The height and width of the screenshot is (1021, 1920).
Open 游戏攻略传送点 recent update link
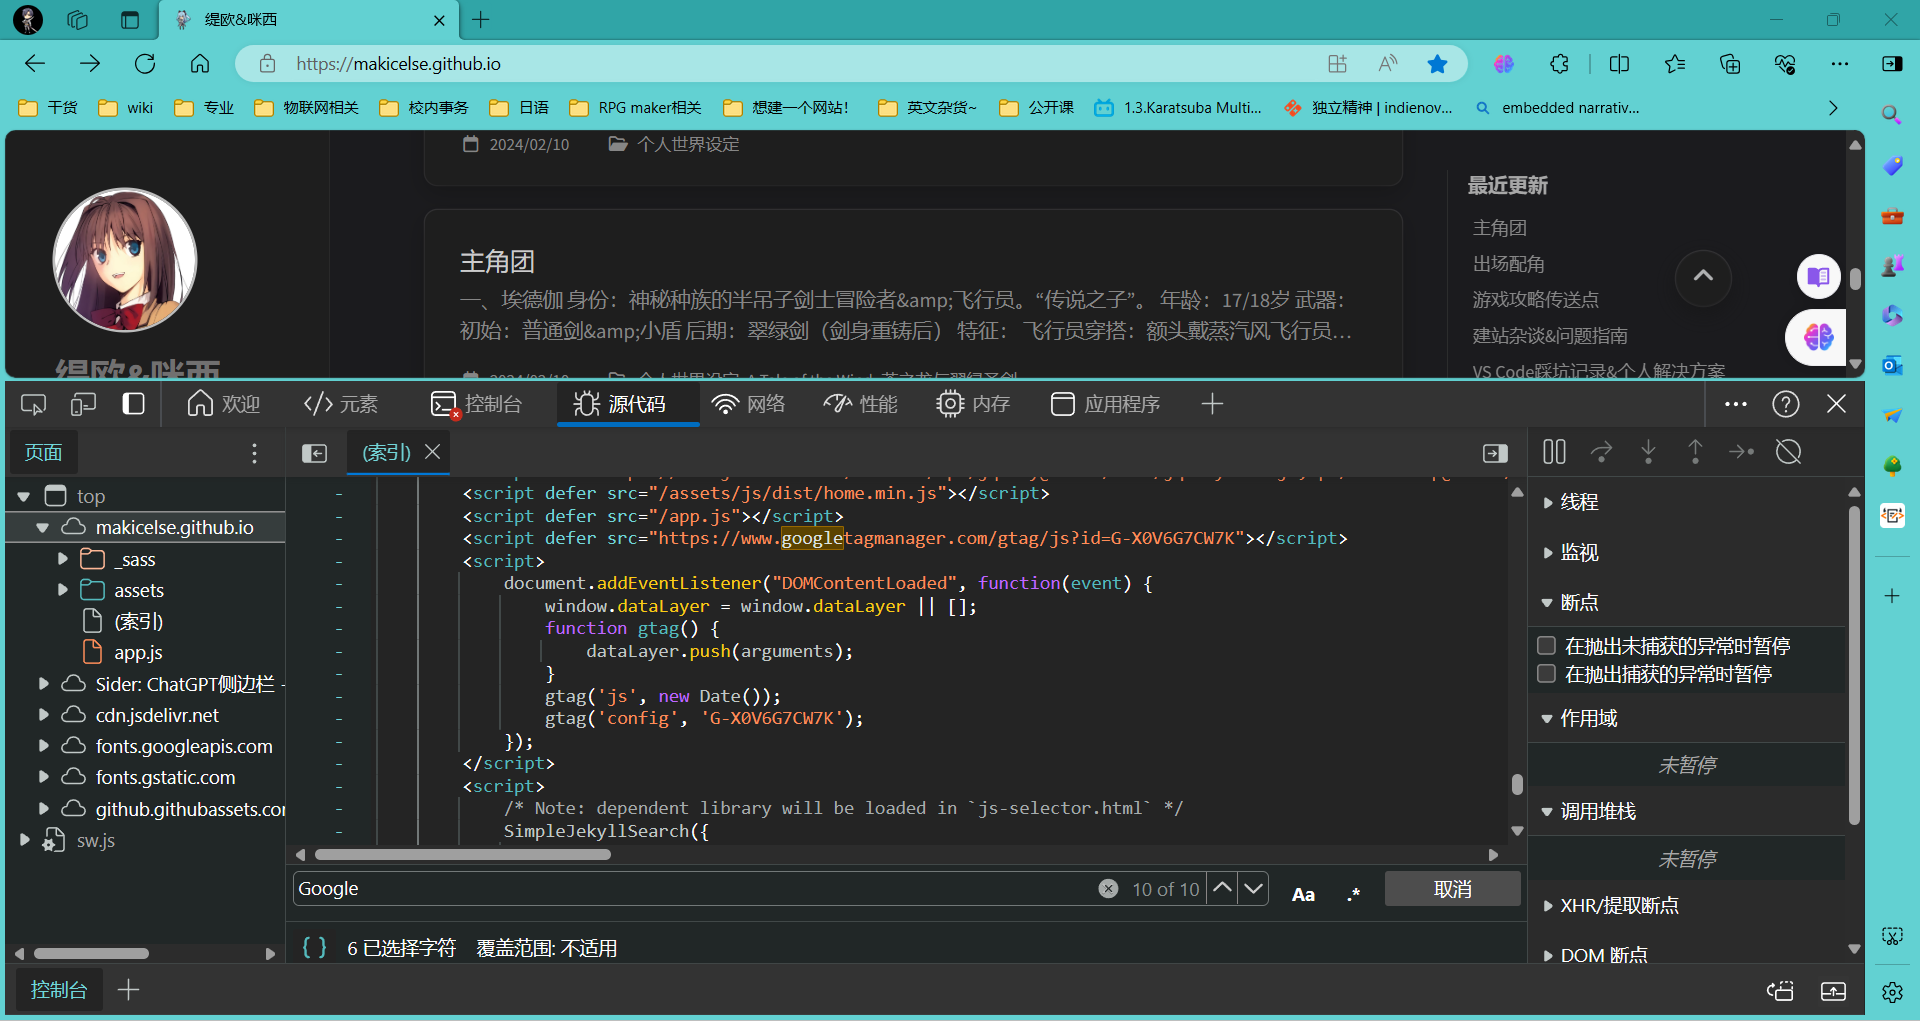click(x=1535, y=299)
